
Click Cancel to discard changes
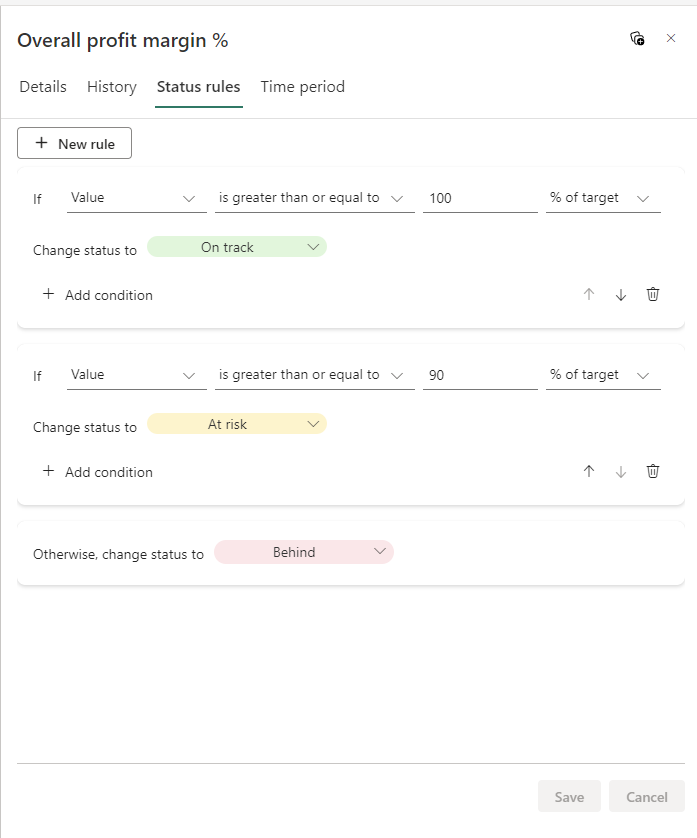tap(646, 796)
